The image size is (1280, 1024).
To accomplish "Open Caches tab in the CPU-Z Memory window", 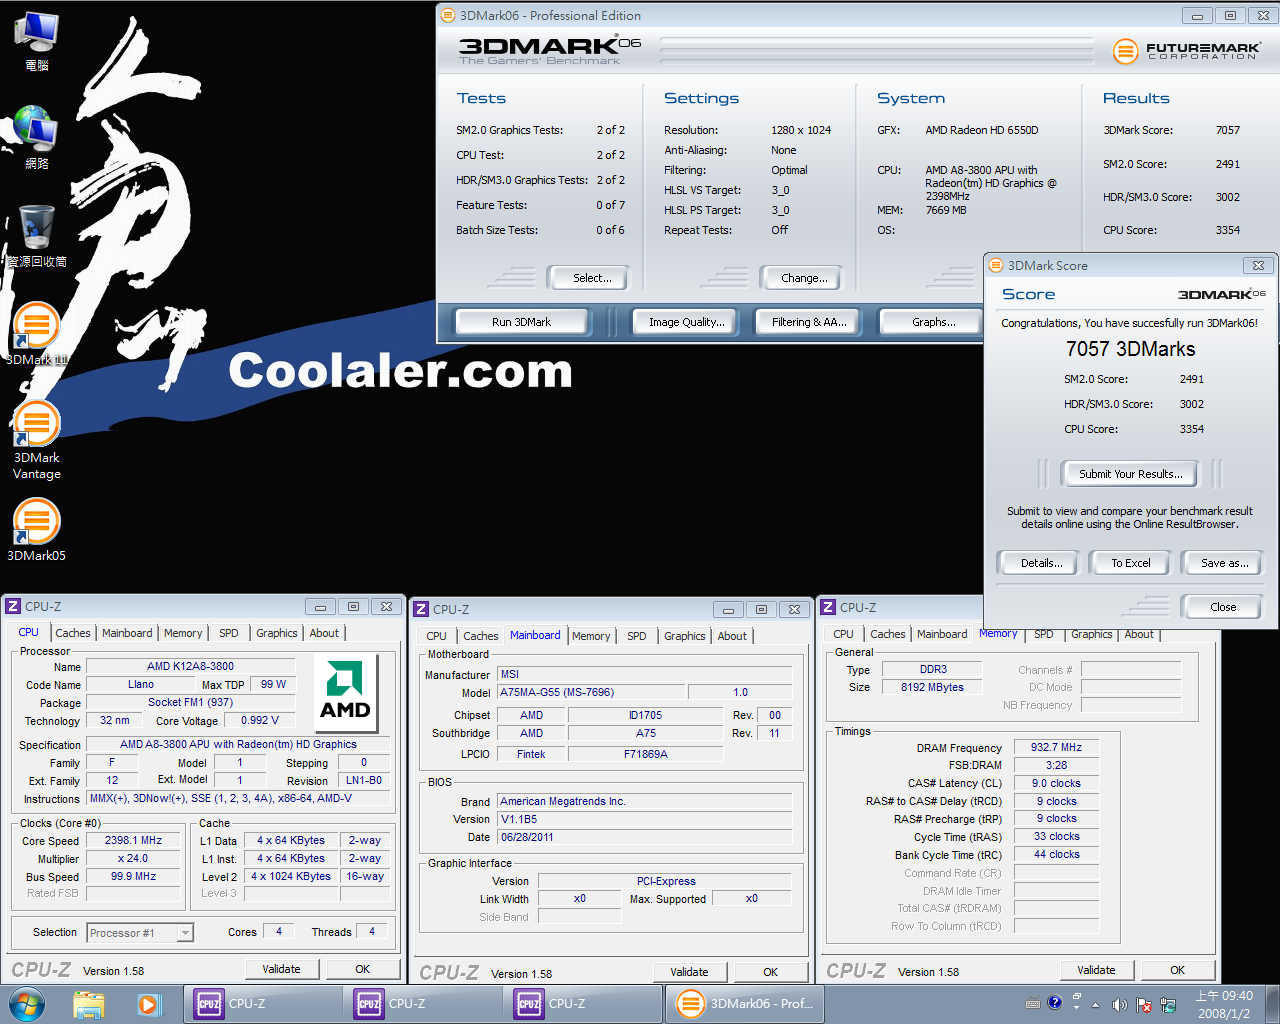I will 888,634.
